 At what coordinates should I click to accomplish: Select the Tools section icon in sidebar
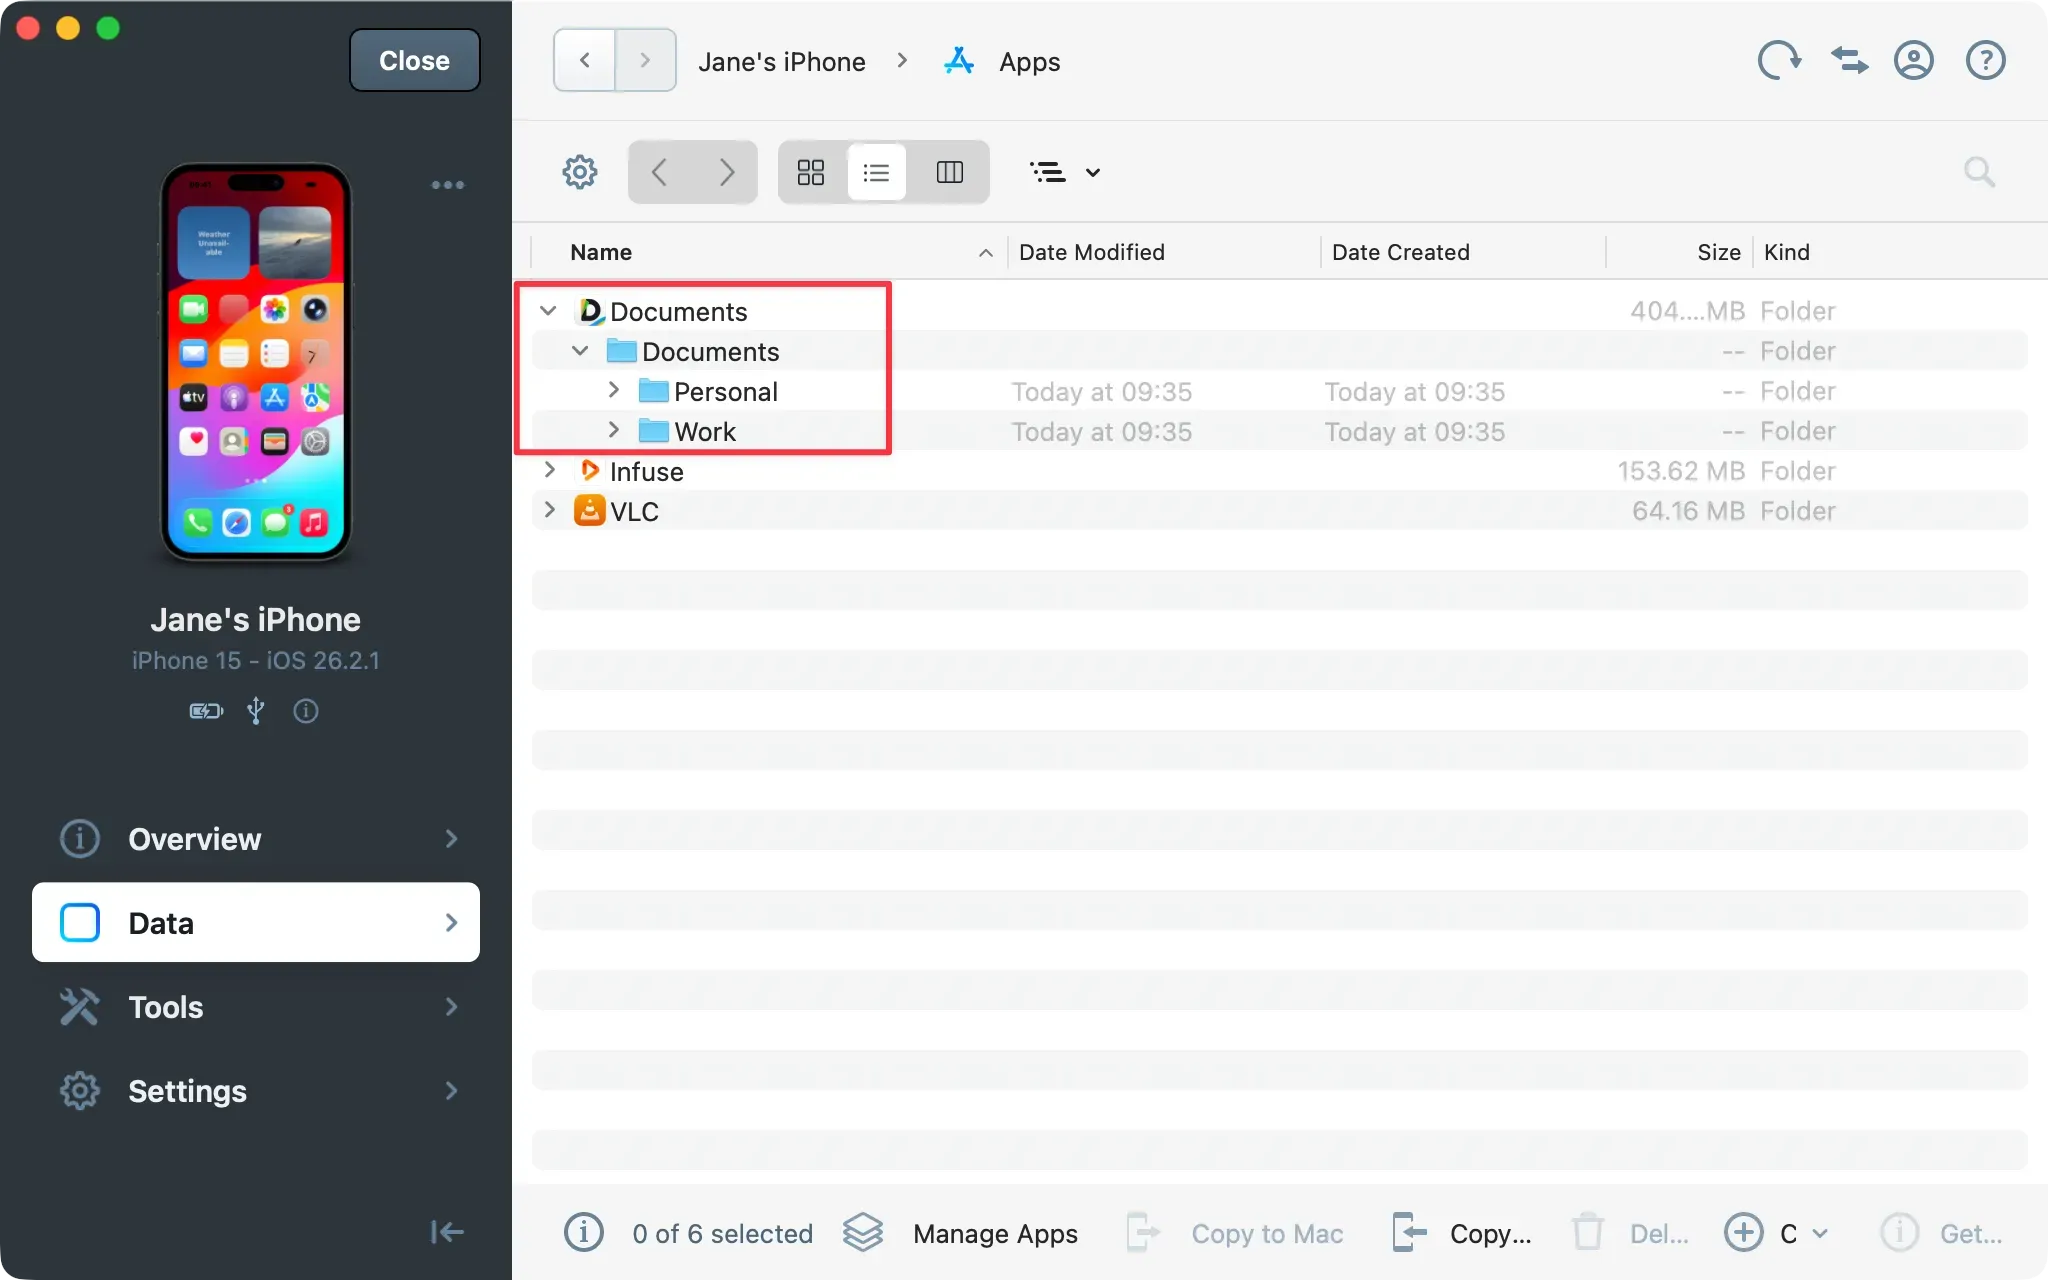click(x=79, y=1006)
